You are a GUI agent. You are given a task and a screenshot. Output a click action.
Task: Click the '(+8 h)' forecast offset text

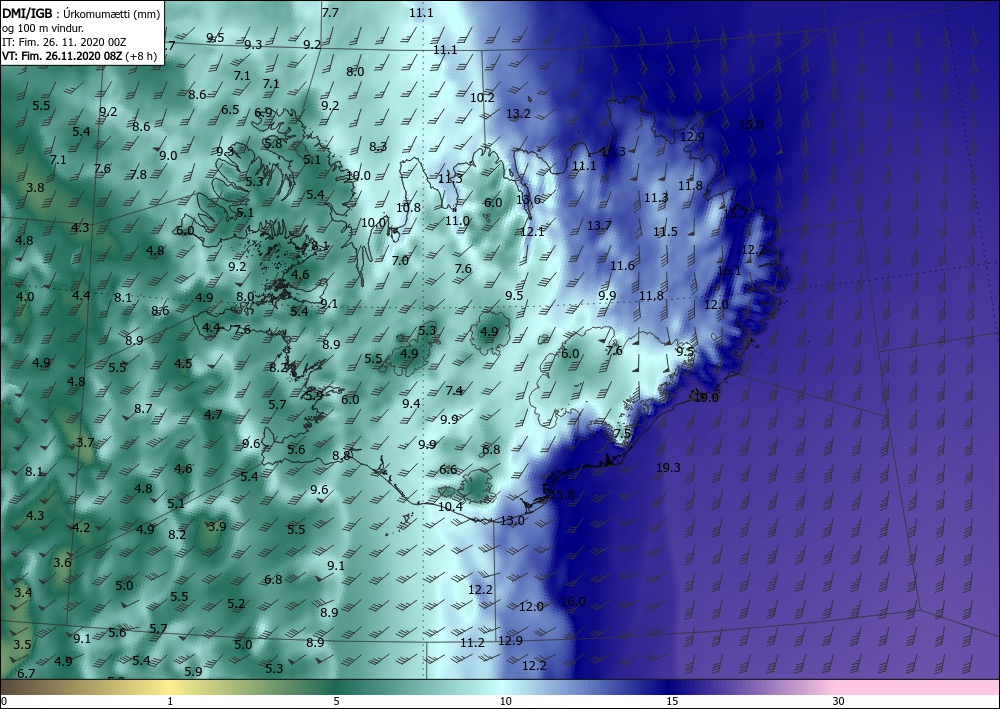pyautogui.click(x=143, y=56)
